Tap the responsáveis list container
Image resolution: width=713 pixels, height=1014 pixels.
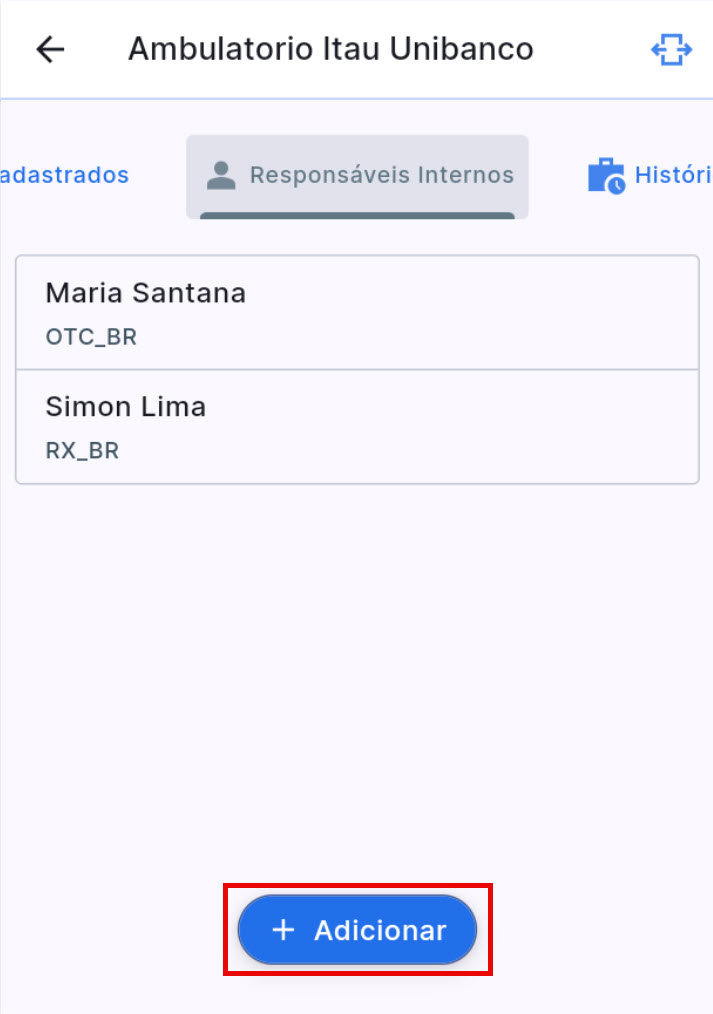[357, 369]
